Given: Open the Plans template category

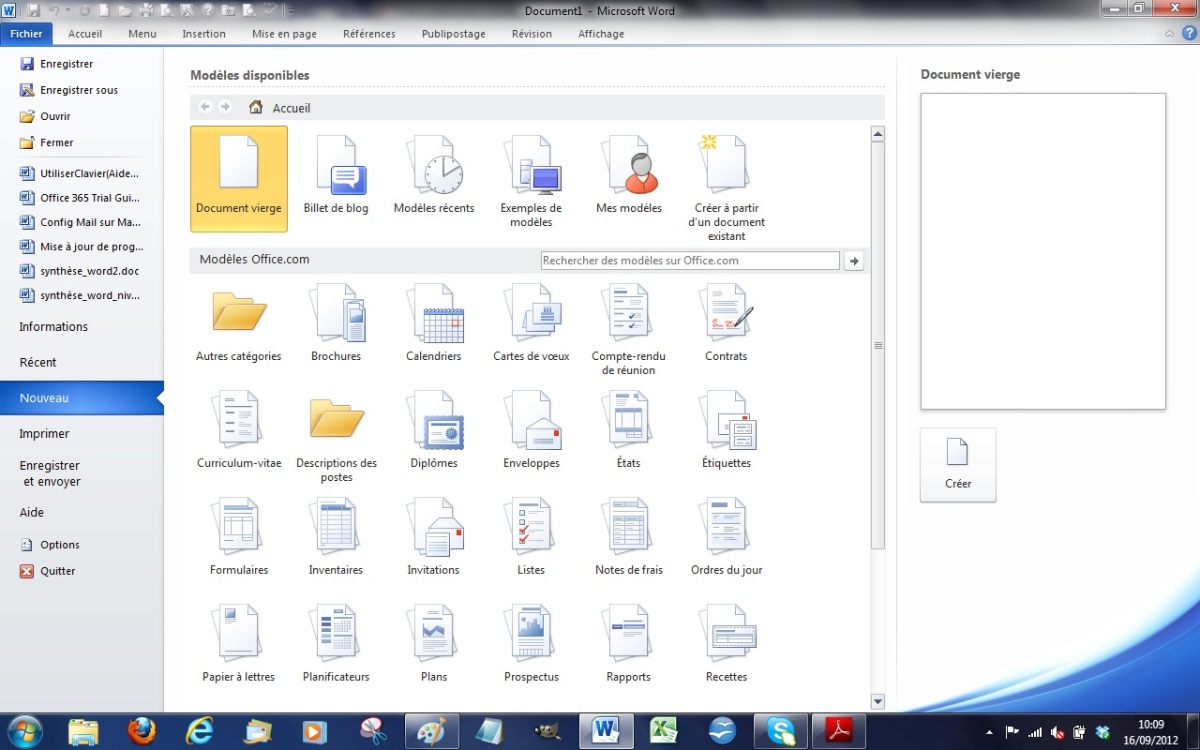Looking at the screenshot, I should click(434, 644).
